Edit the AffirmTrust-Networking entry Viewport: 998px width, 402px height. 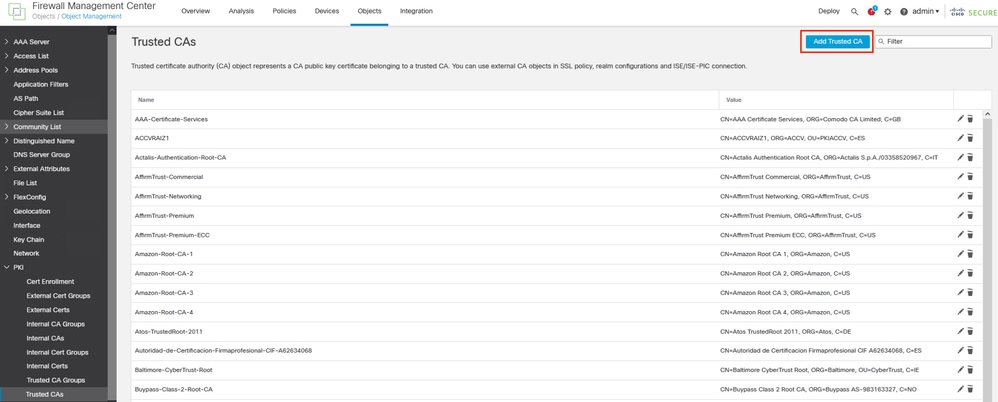(960, 196)
